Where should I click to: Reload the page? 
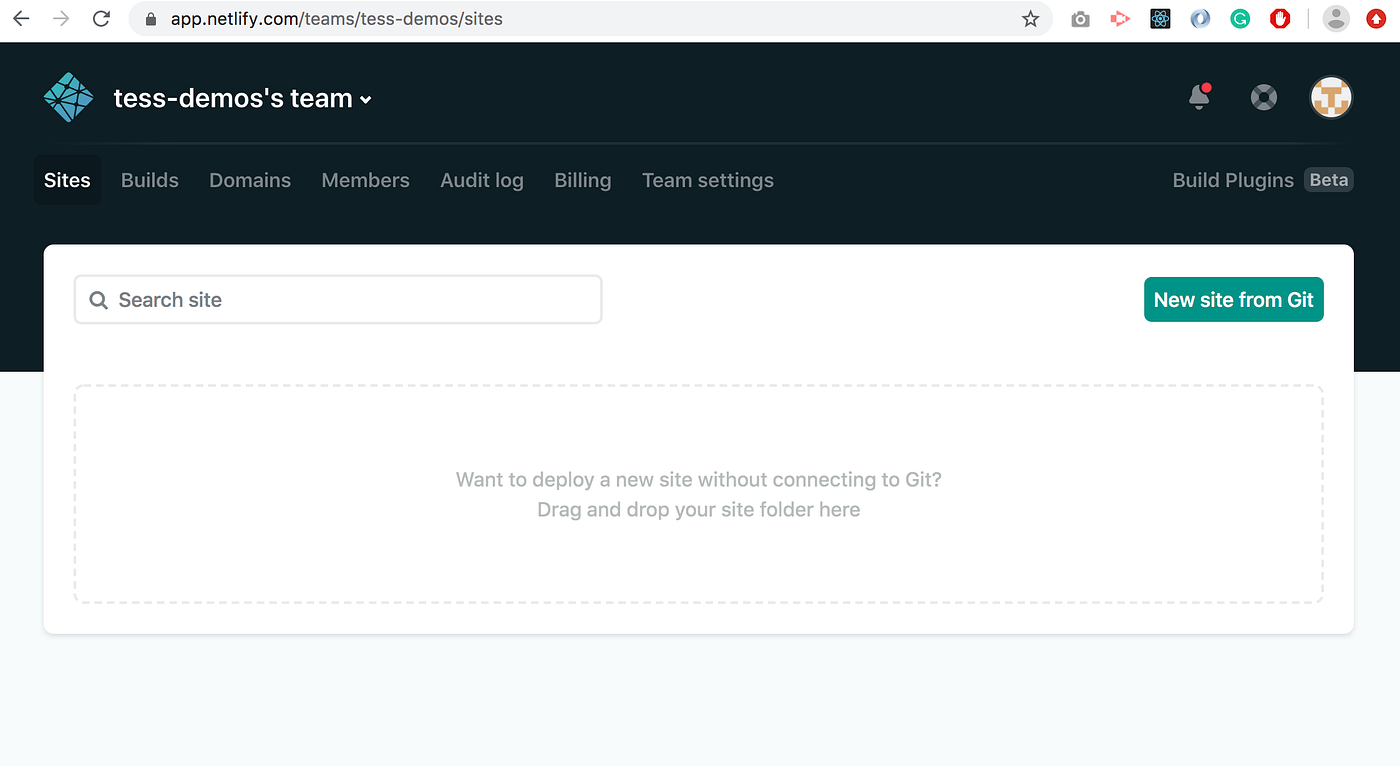[x=101, y=19]
